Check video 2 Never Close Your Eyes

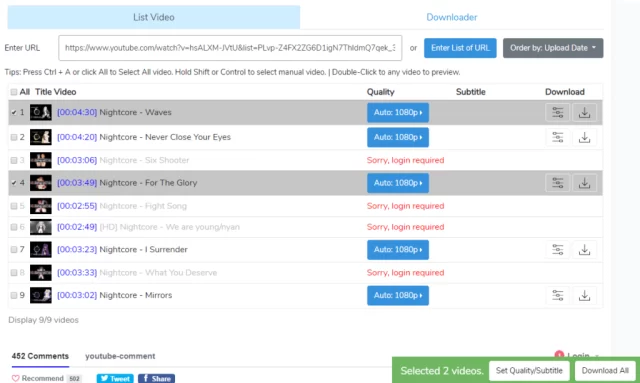point(14,137)
